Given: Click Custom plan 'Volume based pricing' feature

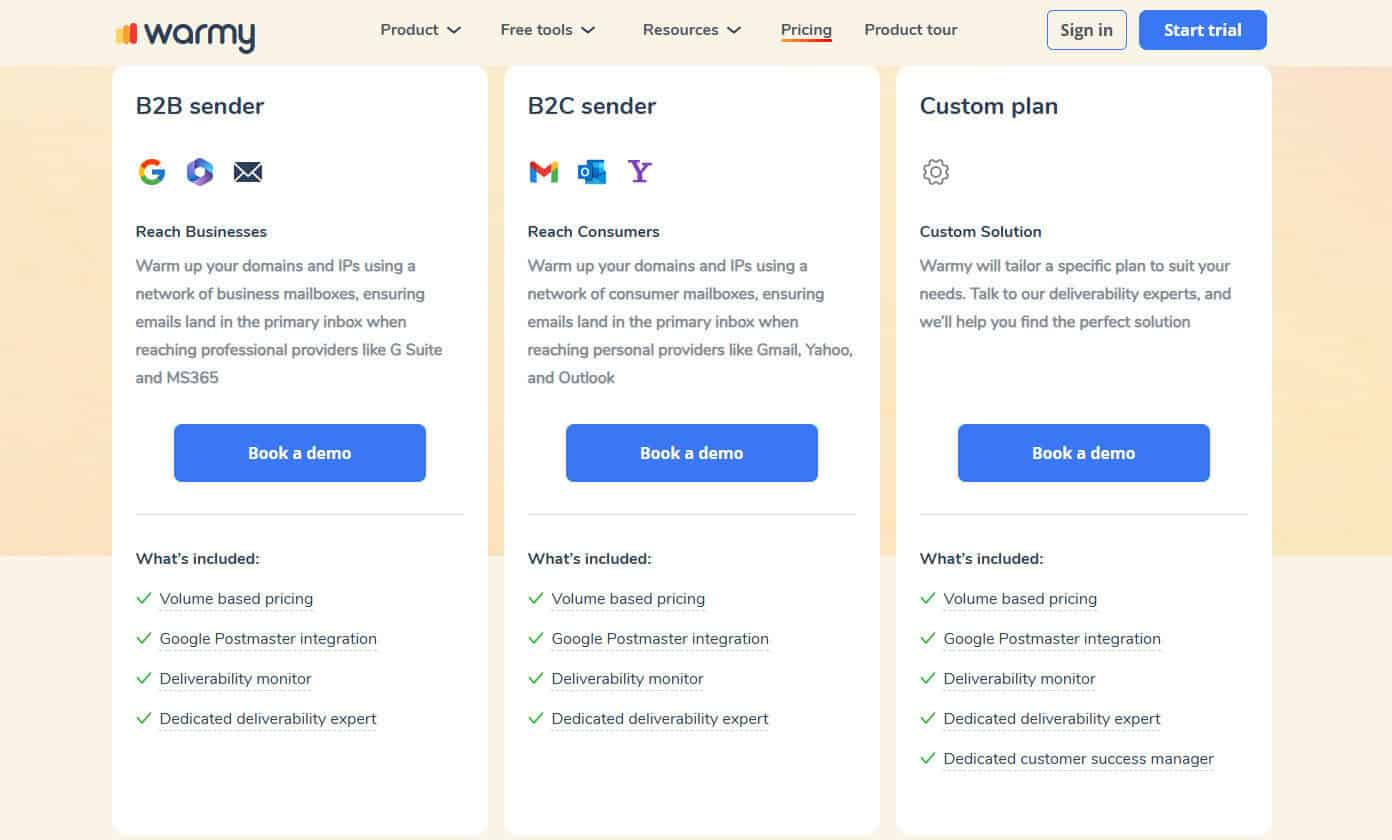Looking at the screenshot, I should point(1020,599).
